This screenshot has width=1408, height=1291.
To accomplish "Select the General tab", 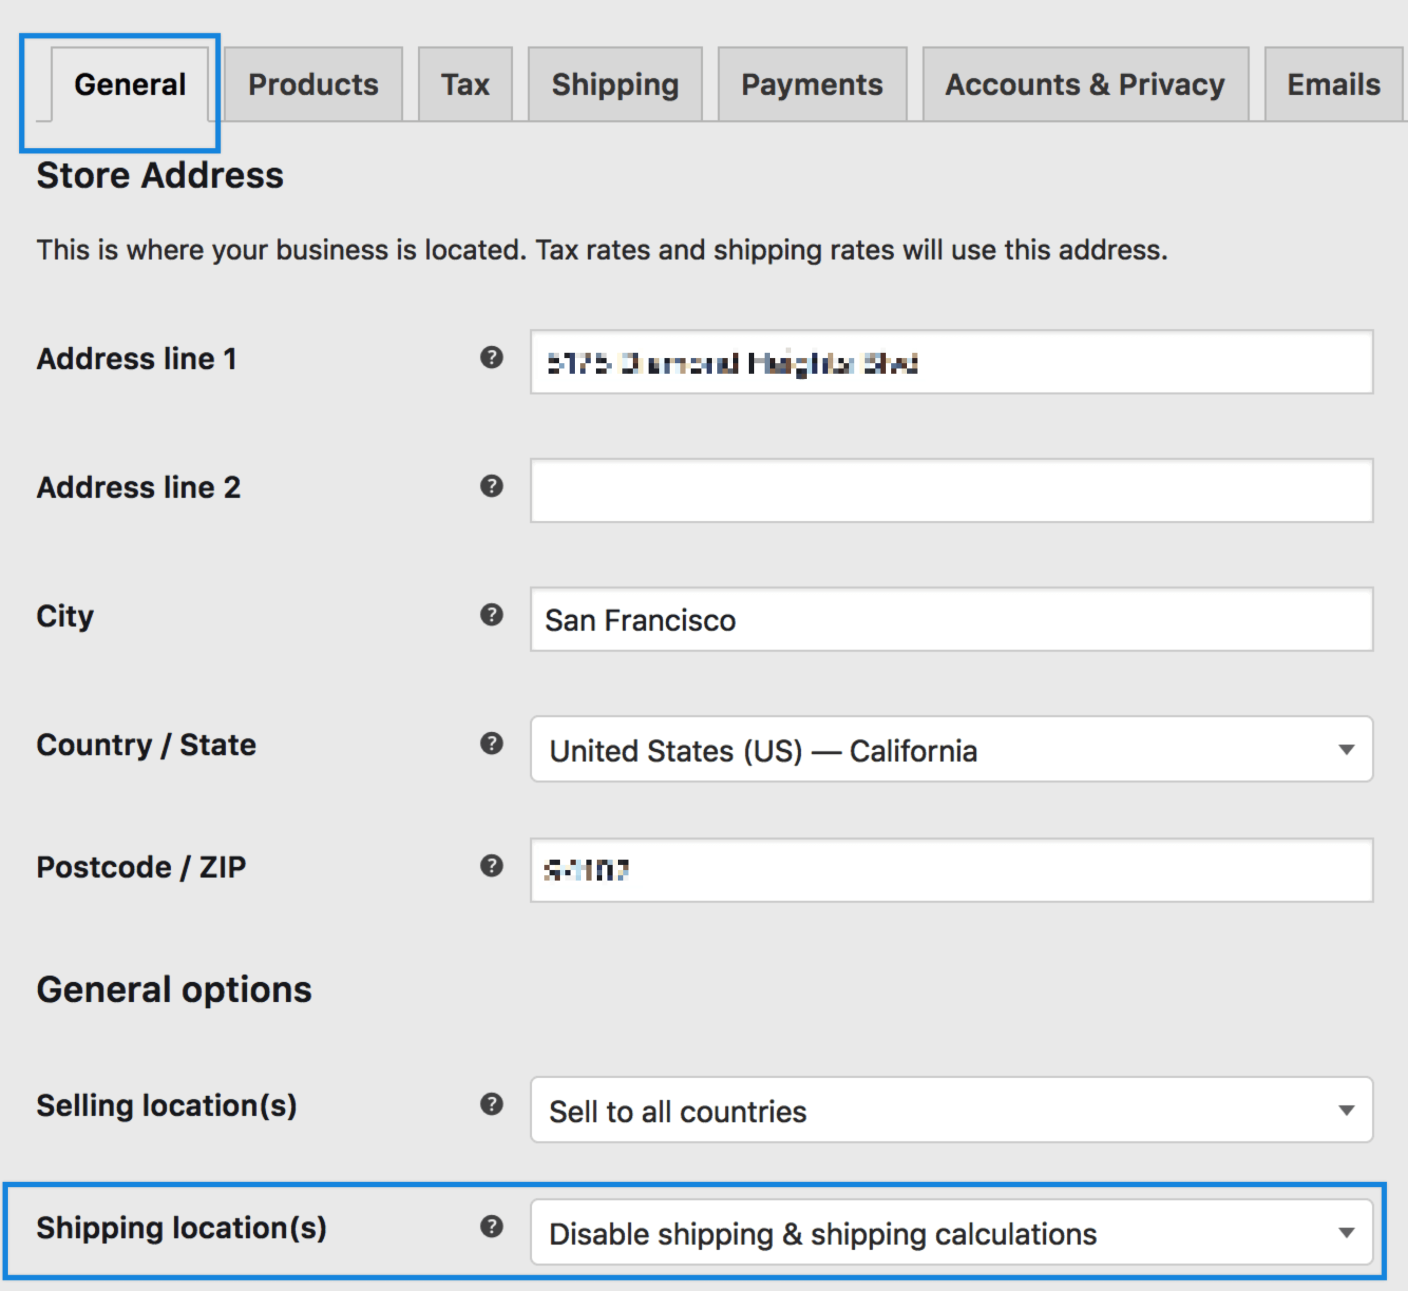I will [130, 84].
